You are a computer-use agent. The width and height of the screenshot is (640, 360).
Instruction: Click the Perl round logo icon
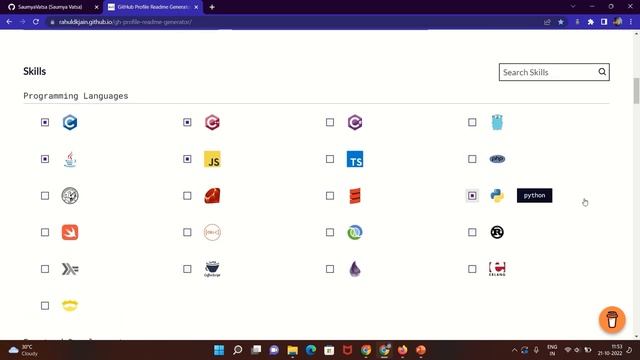[70, 196]
